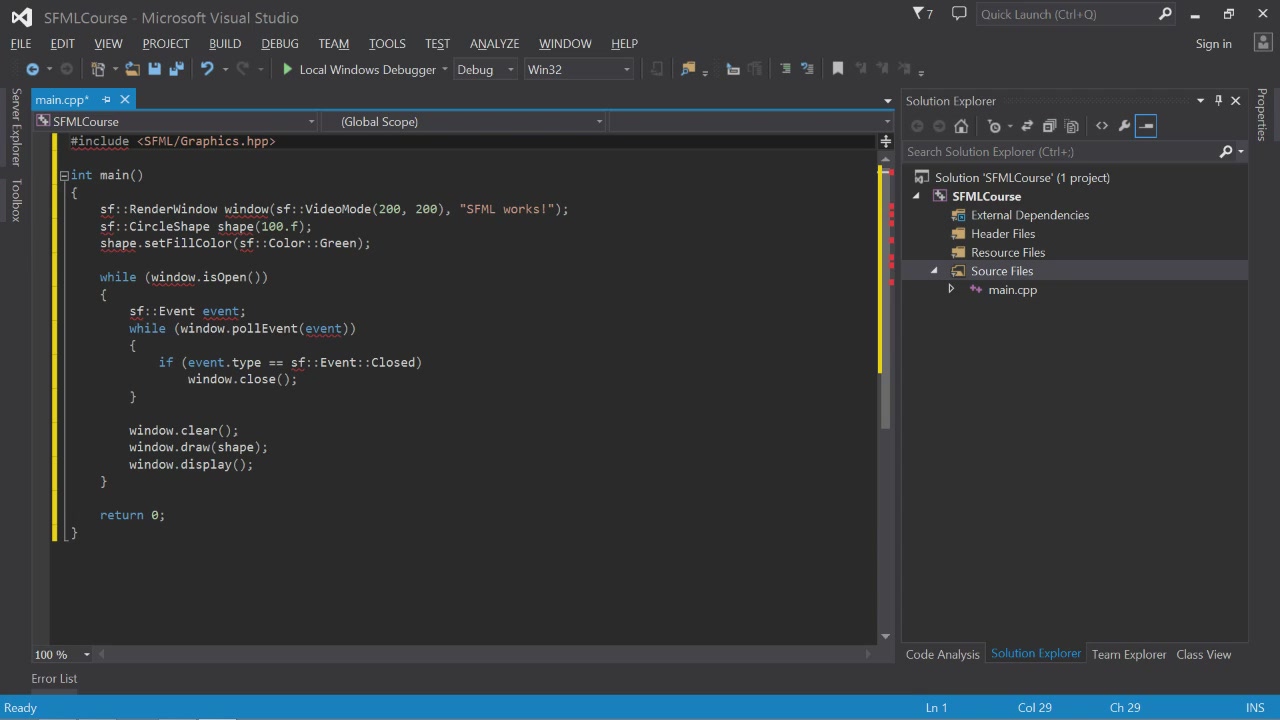This screenshot has width=1280, height=720.
Task: Click the New Project toolbar icon
Action: point(97,69)
